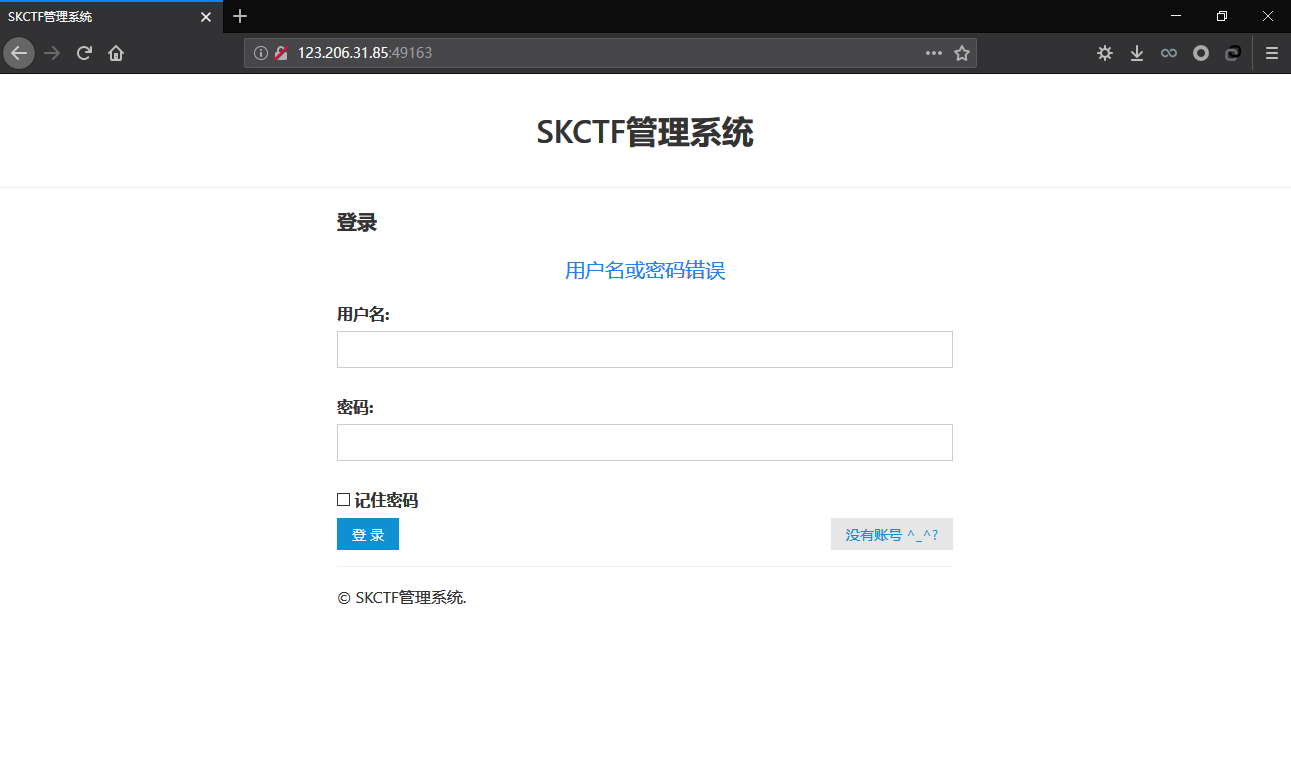
Task: Click the circular extension icon in toolbar
Action: tap(1200, 52)
